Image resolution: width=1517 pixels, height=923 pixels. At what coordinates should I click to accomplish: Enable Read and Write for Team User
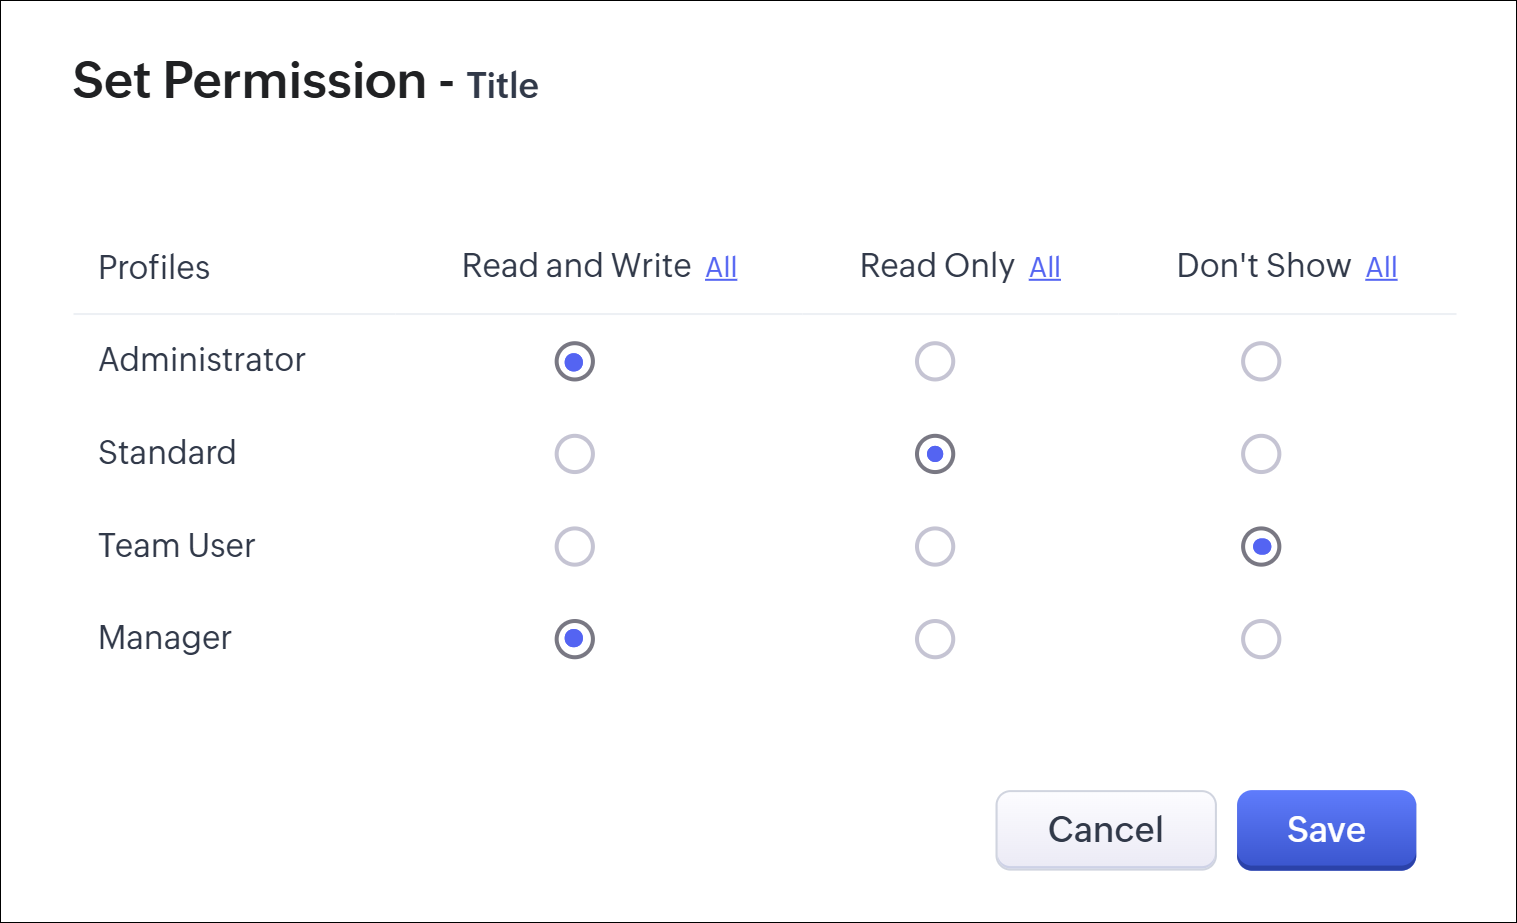coord(574,547)
